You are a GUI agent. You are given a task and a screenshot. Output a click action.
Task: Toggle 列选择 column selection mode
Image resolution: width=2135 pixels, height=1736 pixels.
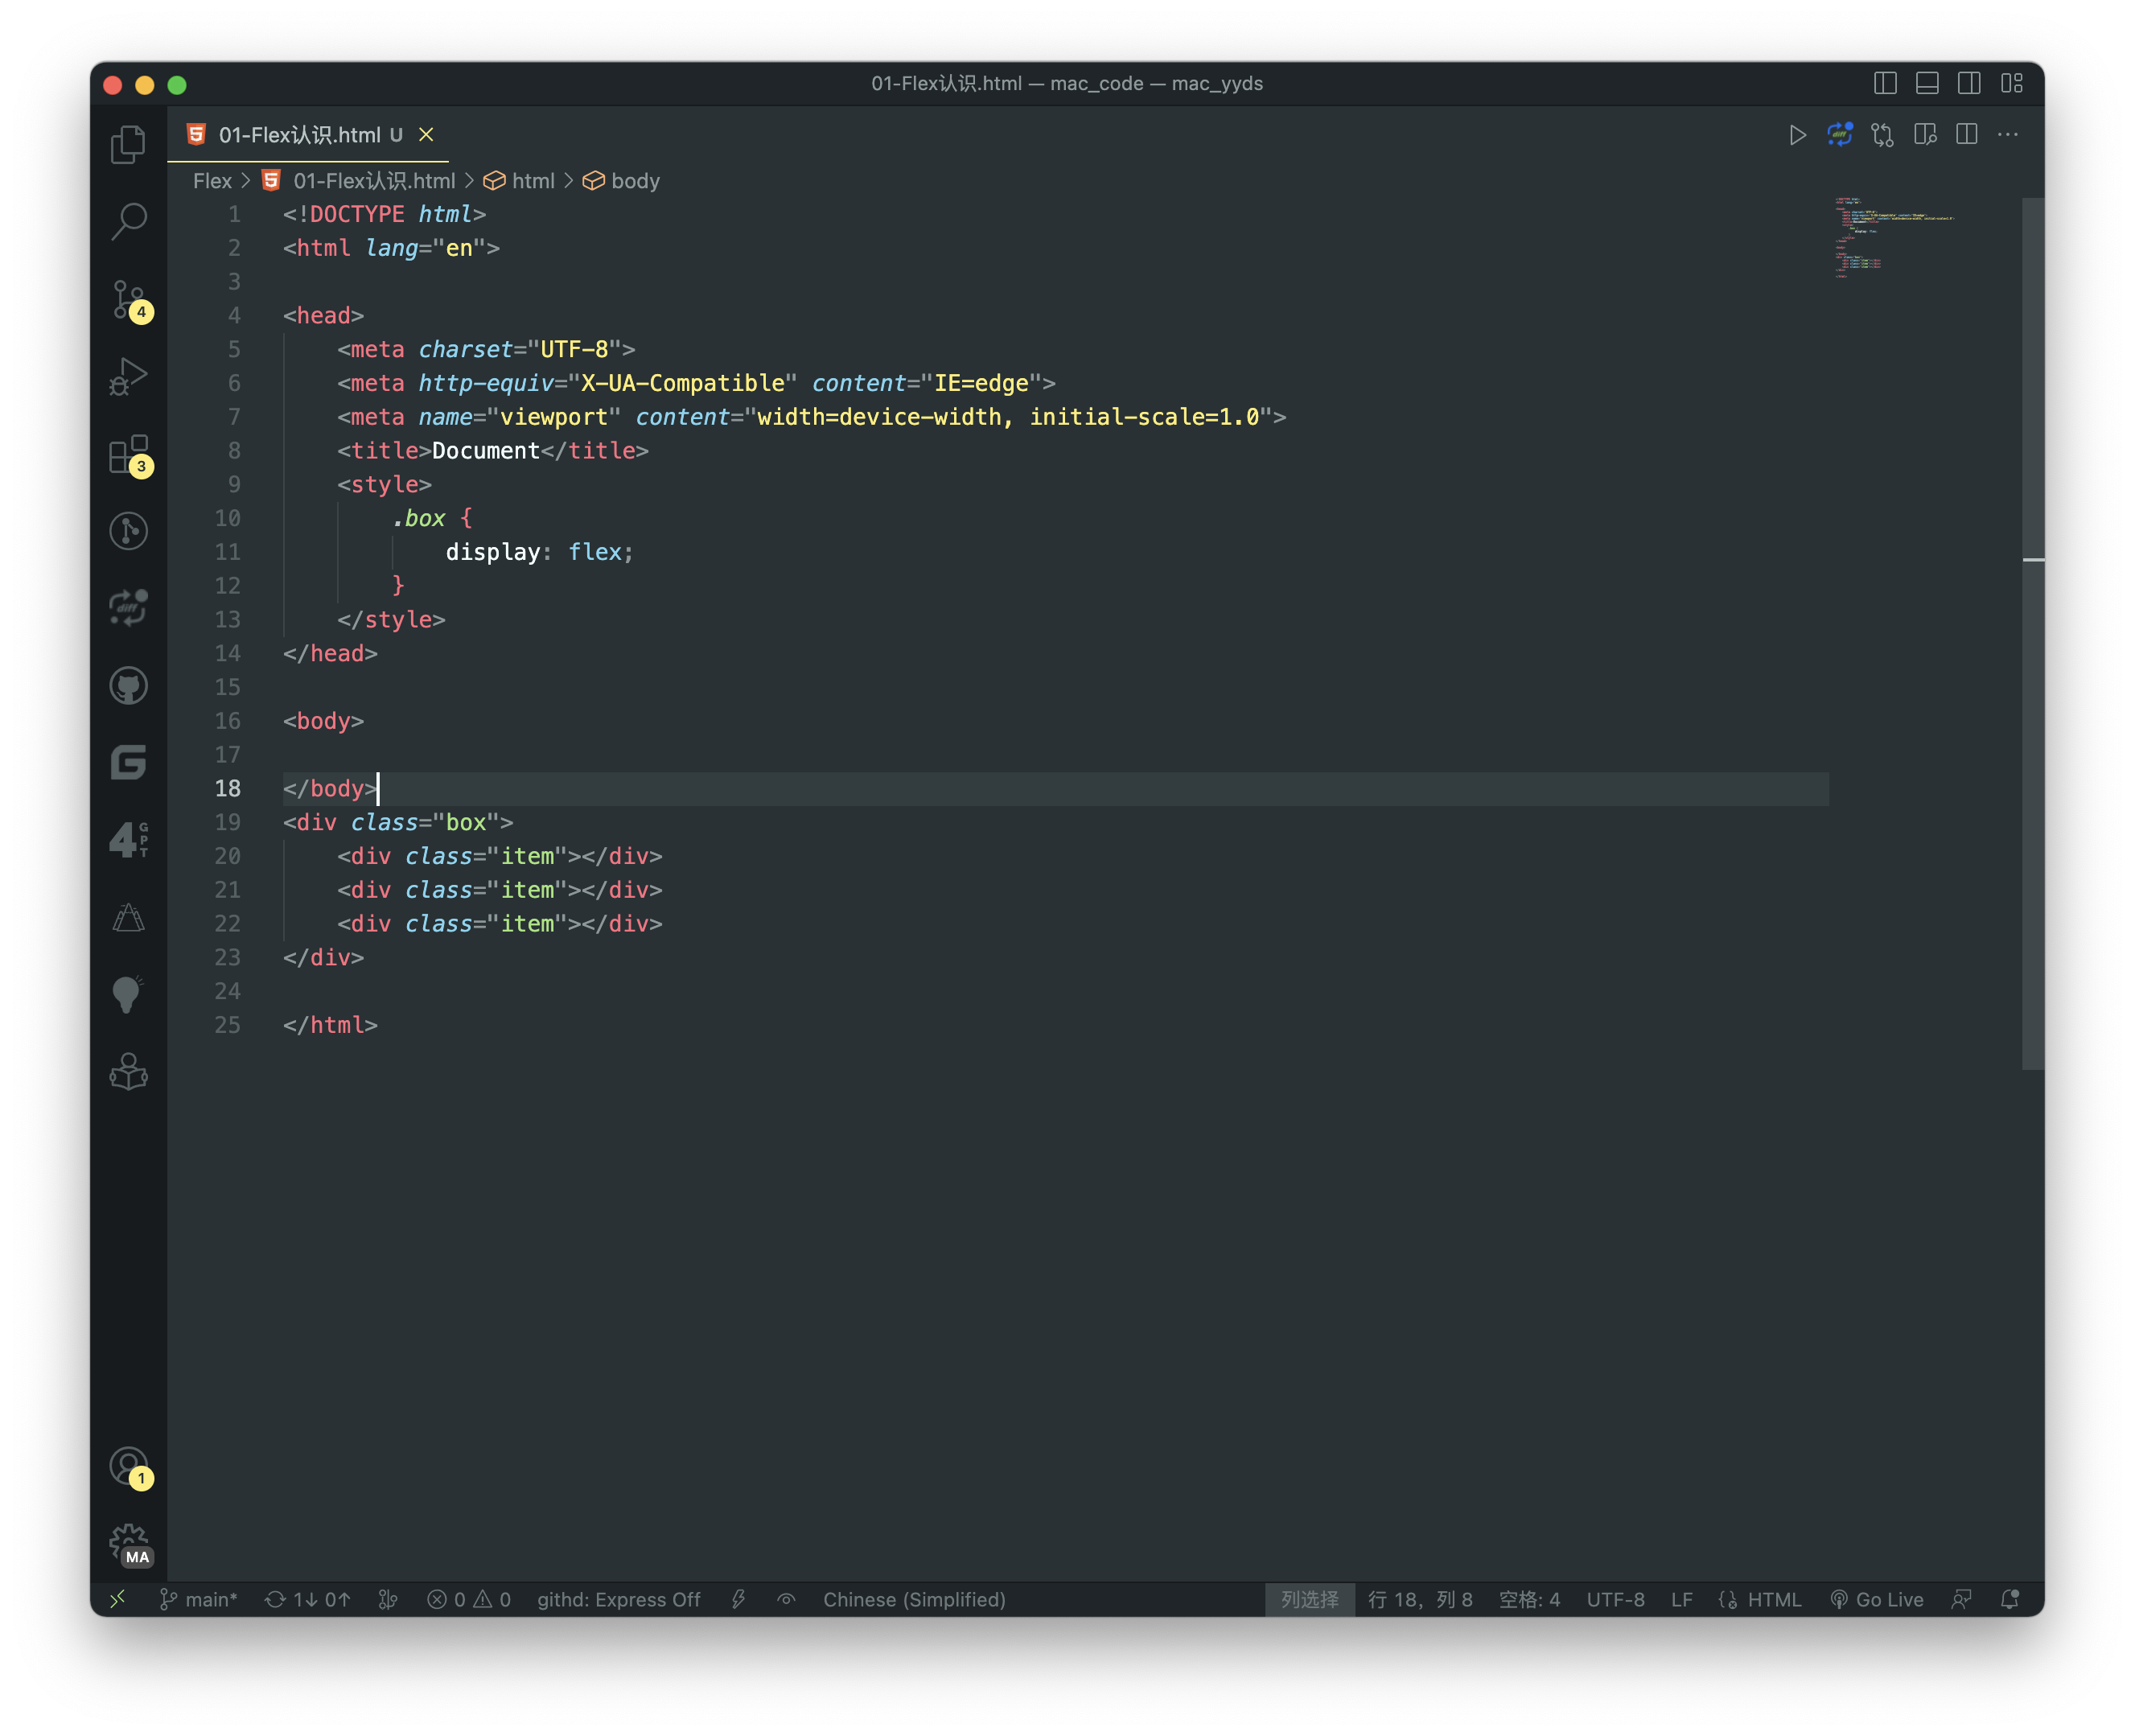click(1310, 1599)
